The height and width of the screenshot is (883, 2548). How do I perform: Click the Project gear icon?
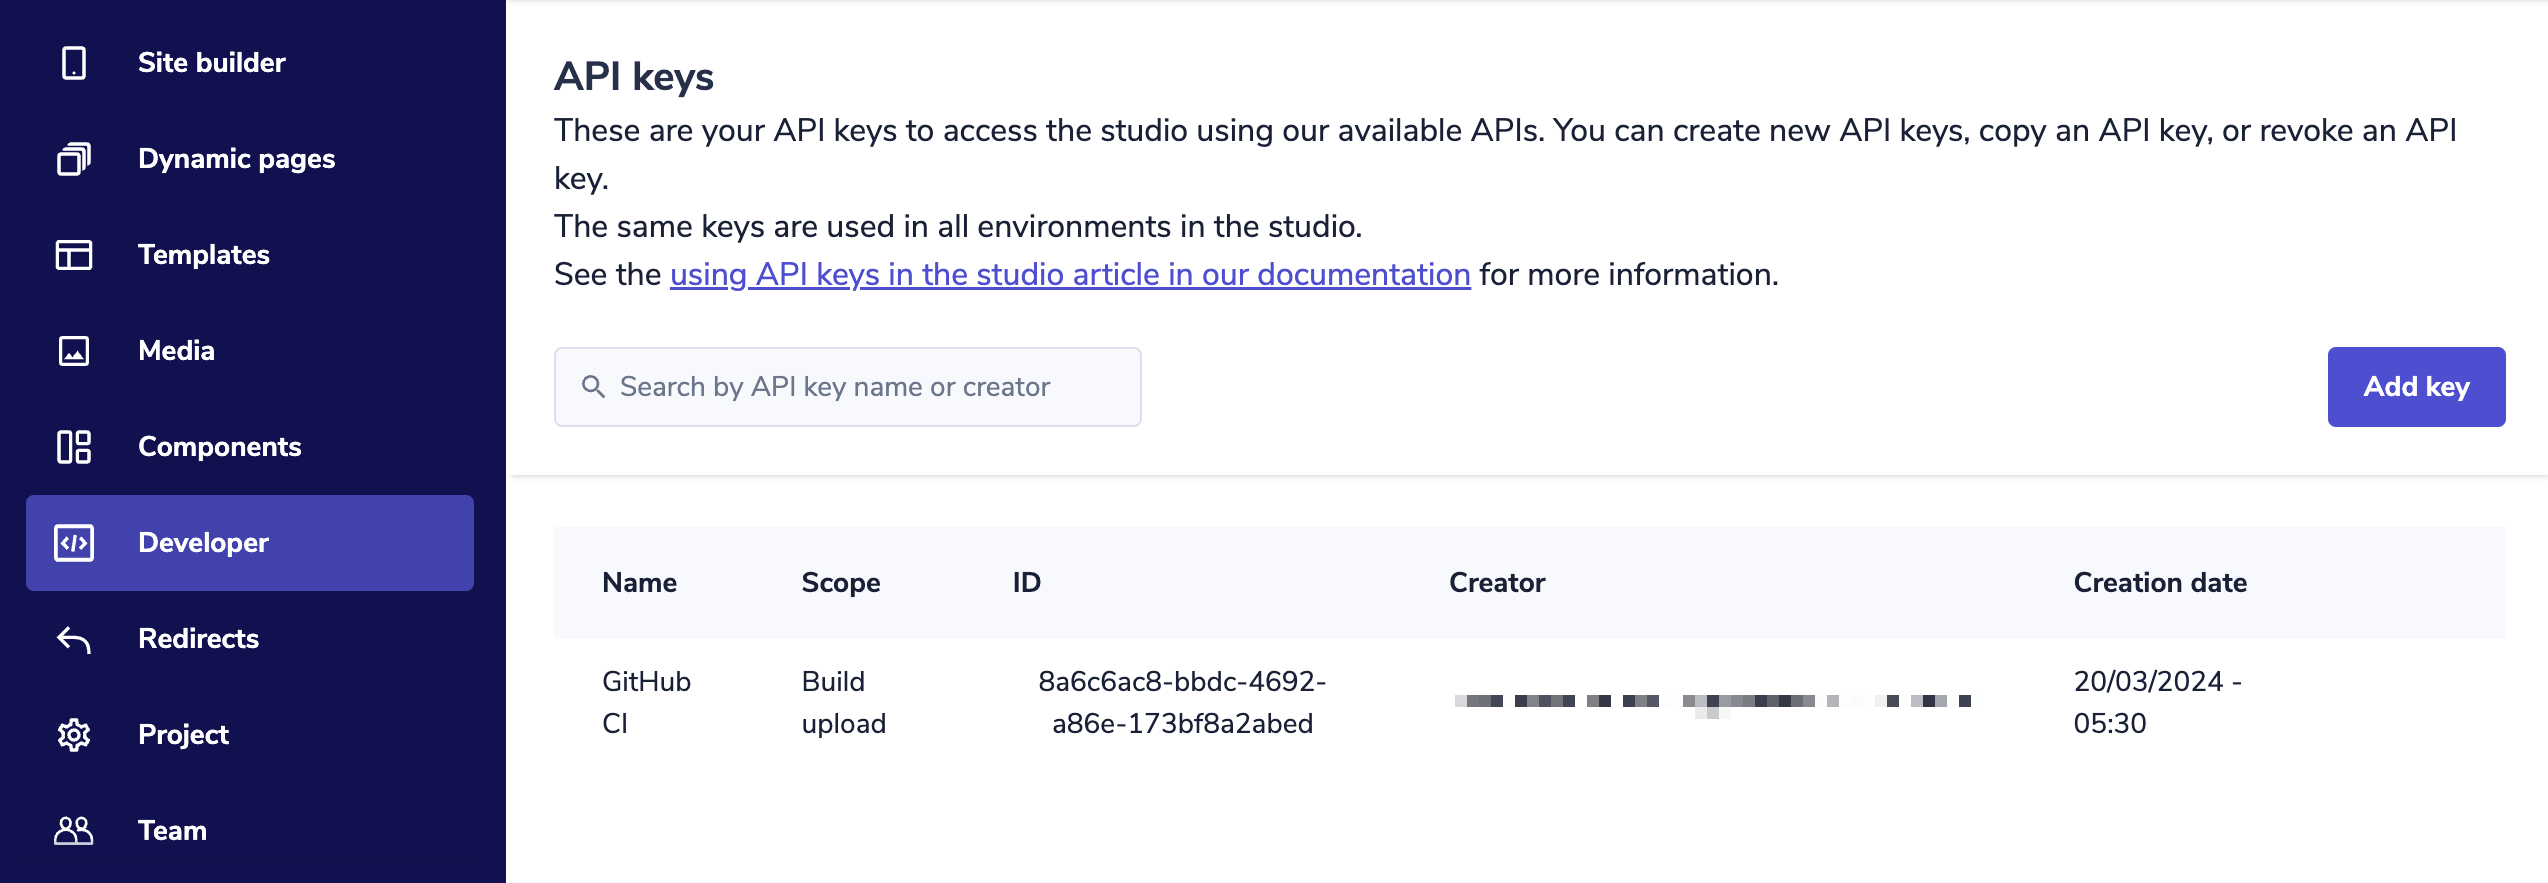(73, 735)
